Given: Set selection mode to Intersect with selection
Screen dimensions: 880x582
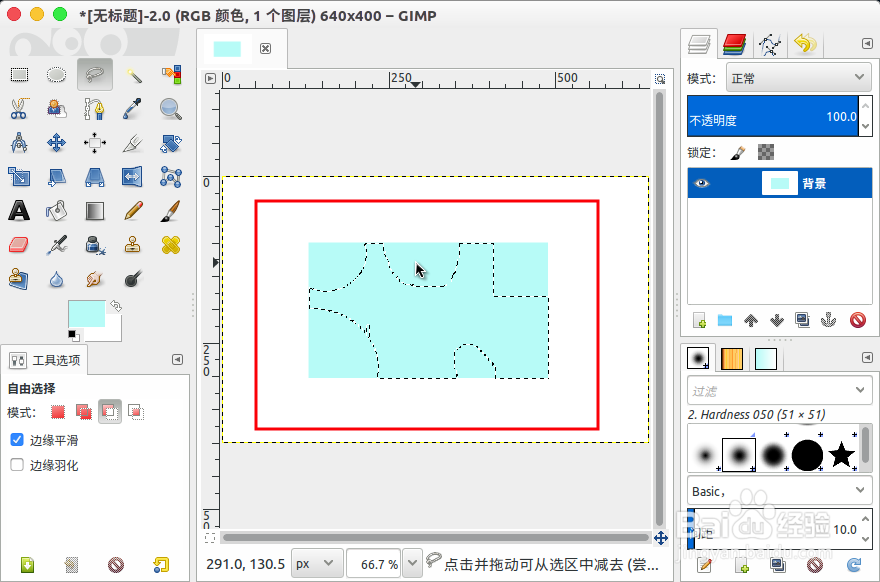Looking at the screenshot, I should pyautogui.click(x=136, y=413).
